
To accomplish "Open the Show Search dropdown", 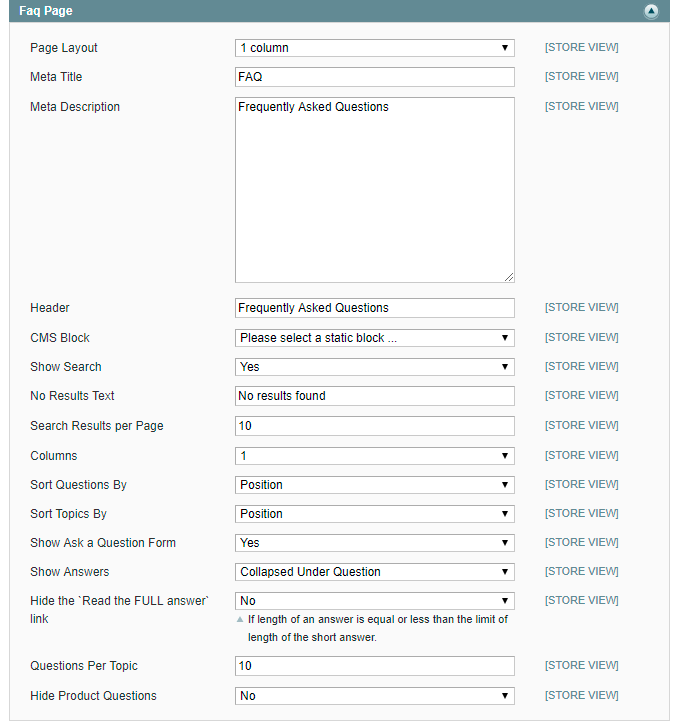I will click(x=374, y=367).
